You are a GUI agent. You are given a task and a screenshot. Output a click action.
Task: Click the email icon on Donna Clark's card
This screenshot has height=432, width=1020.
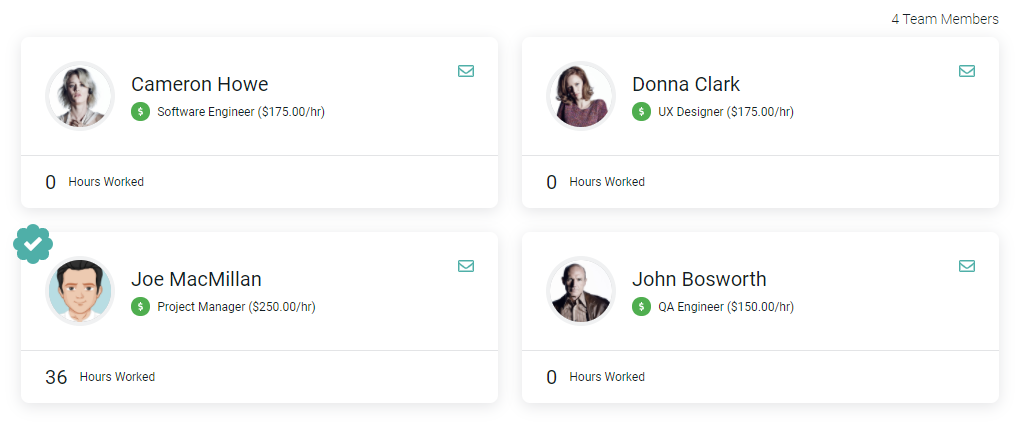(x=967, y=71)
